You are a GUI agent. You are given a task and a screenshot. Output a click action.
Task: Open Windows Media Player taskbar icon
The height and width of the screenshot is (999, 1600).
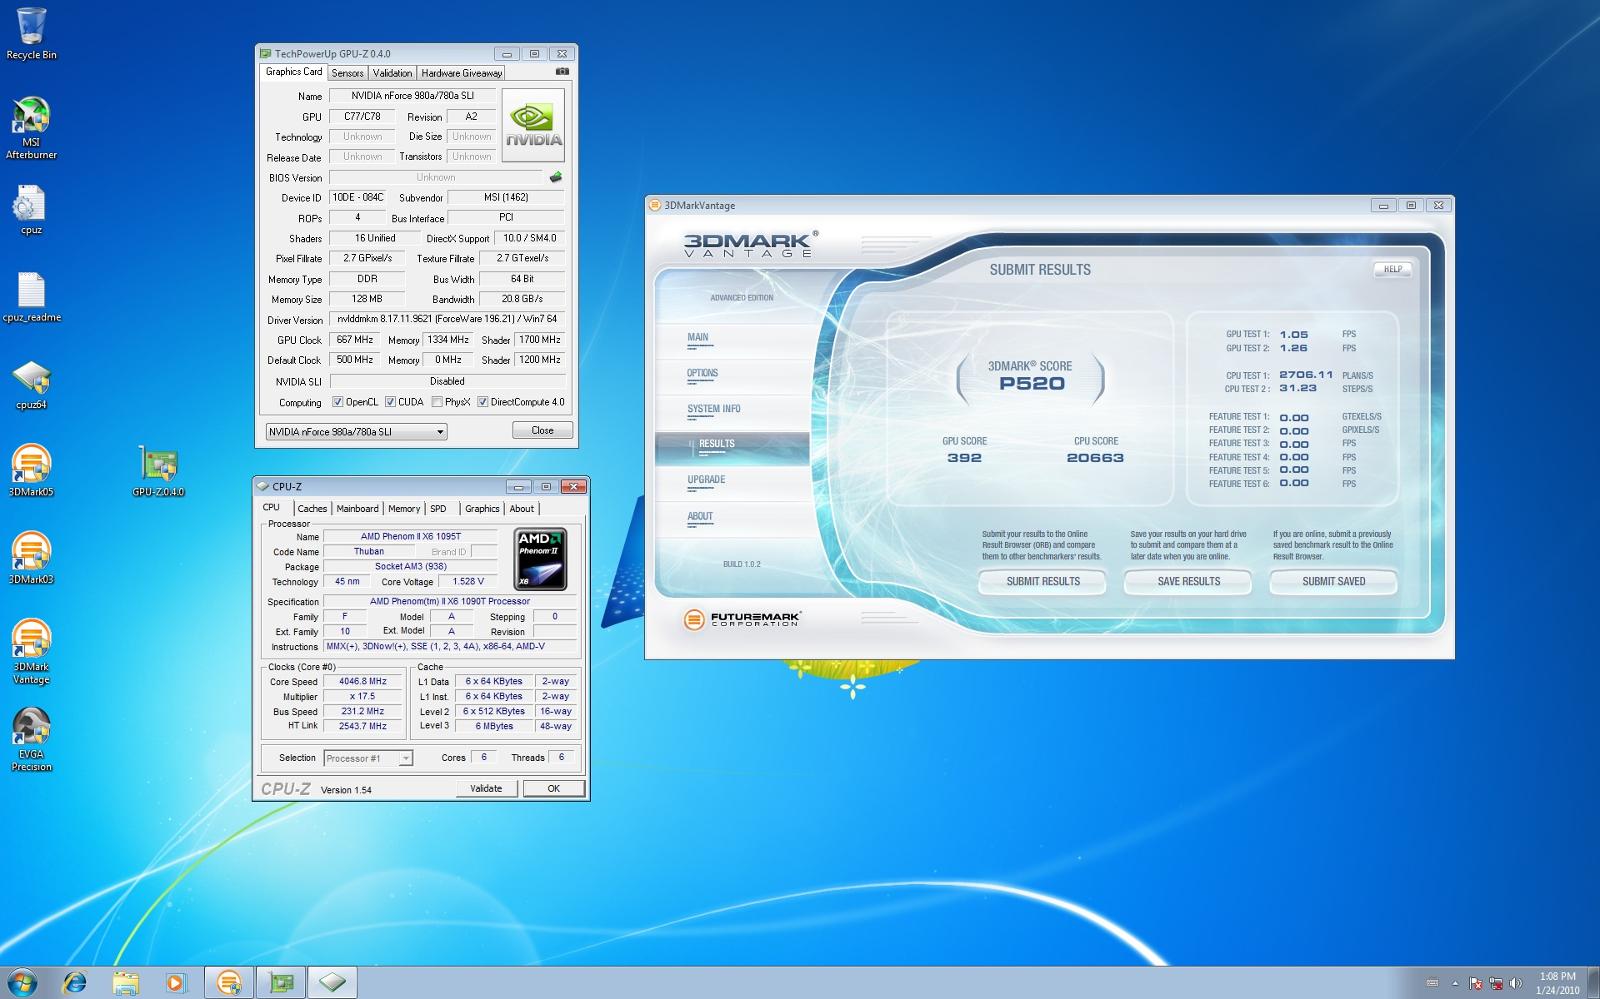click(x=175, y=983)
